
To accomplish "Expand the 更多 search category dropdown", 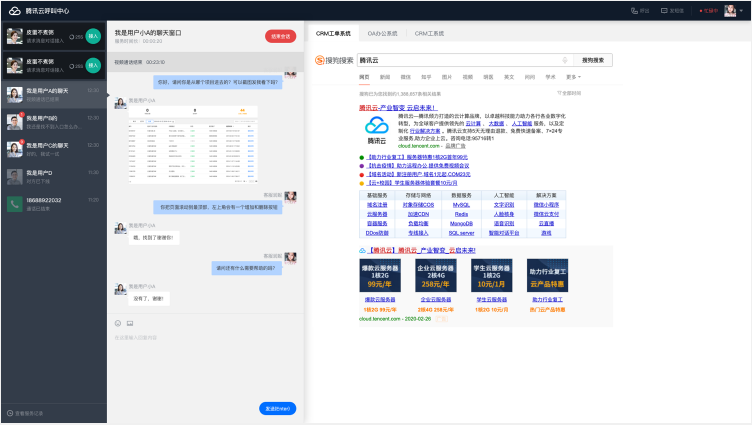I will coord(573,77).
